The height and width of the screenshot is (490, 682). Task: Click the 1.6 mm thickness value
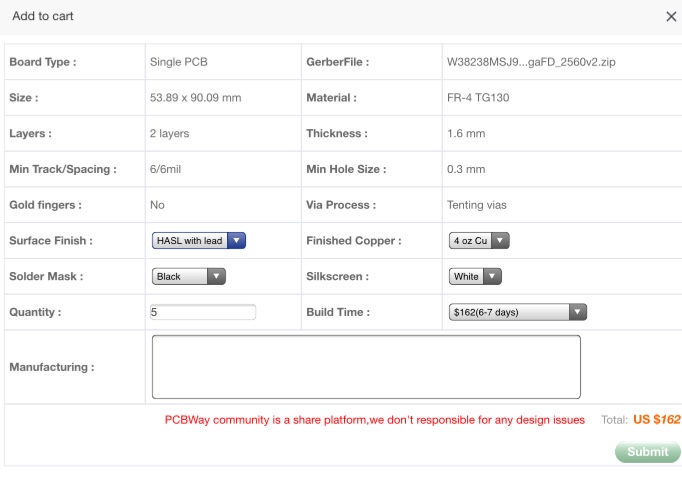[x=466, y=133]
